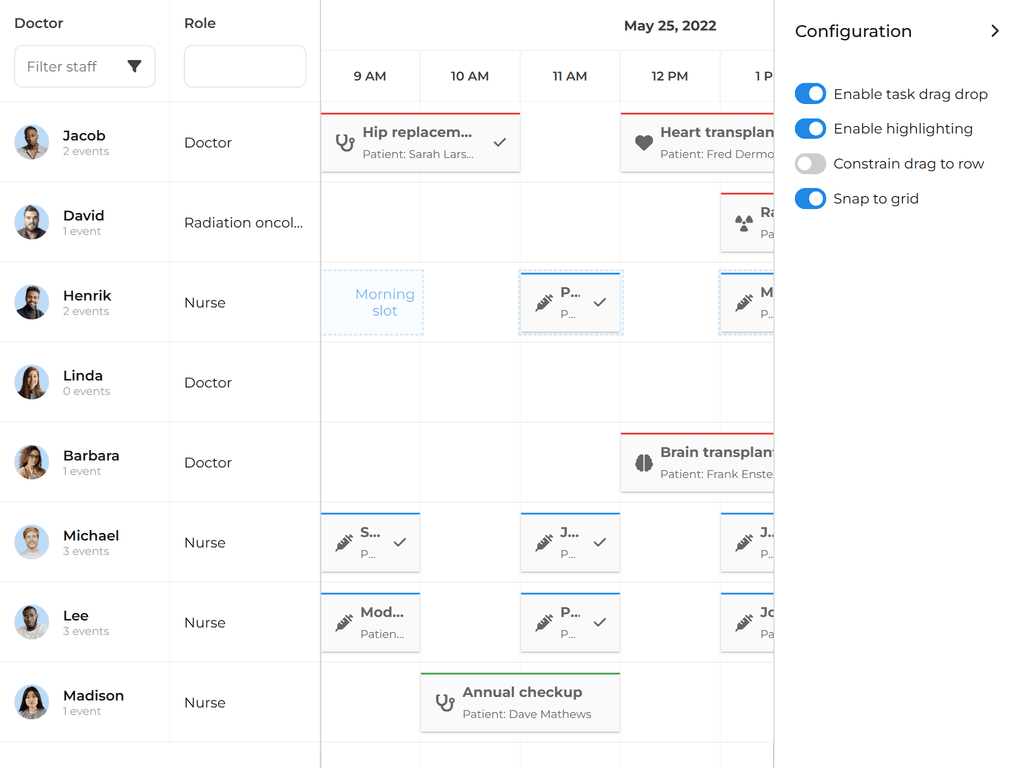The height and width of the screenshot is (768, 1024).
Task: Collapse the Configuration panel with the chevron
Action: 995,31
